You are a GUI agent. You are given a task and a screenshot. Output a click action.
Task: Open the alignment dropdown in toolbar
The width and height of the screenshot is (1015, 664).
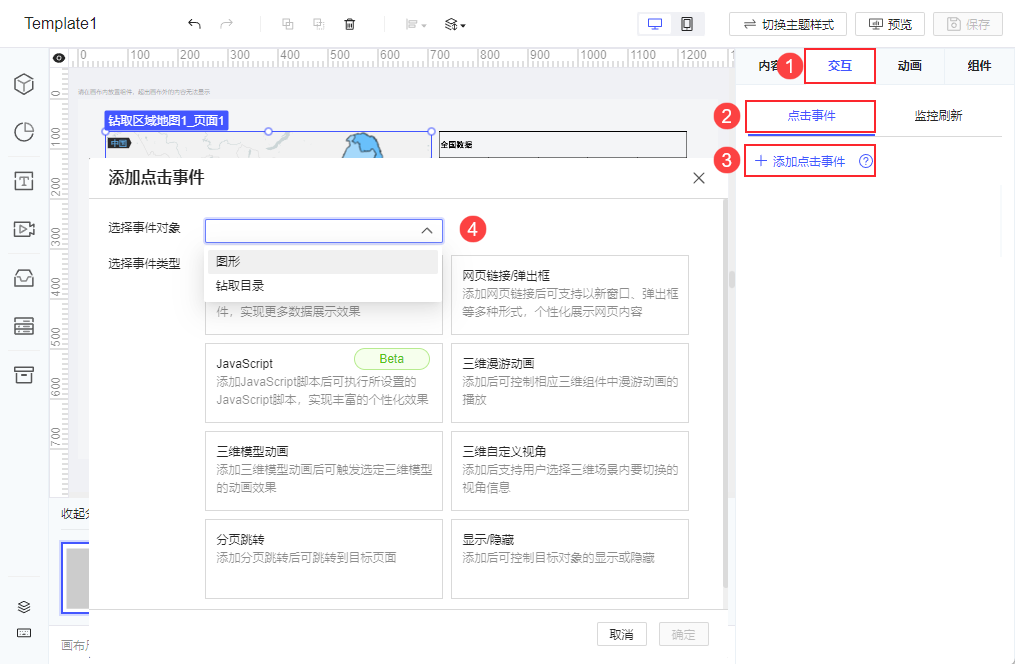click(416, 25)
